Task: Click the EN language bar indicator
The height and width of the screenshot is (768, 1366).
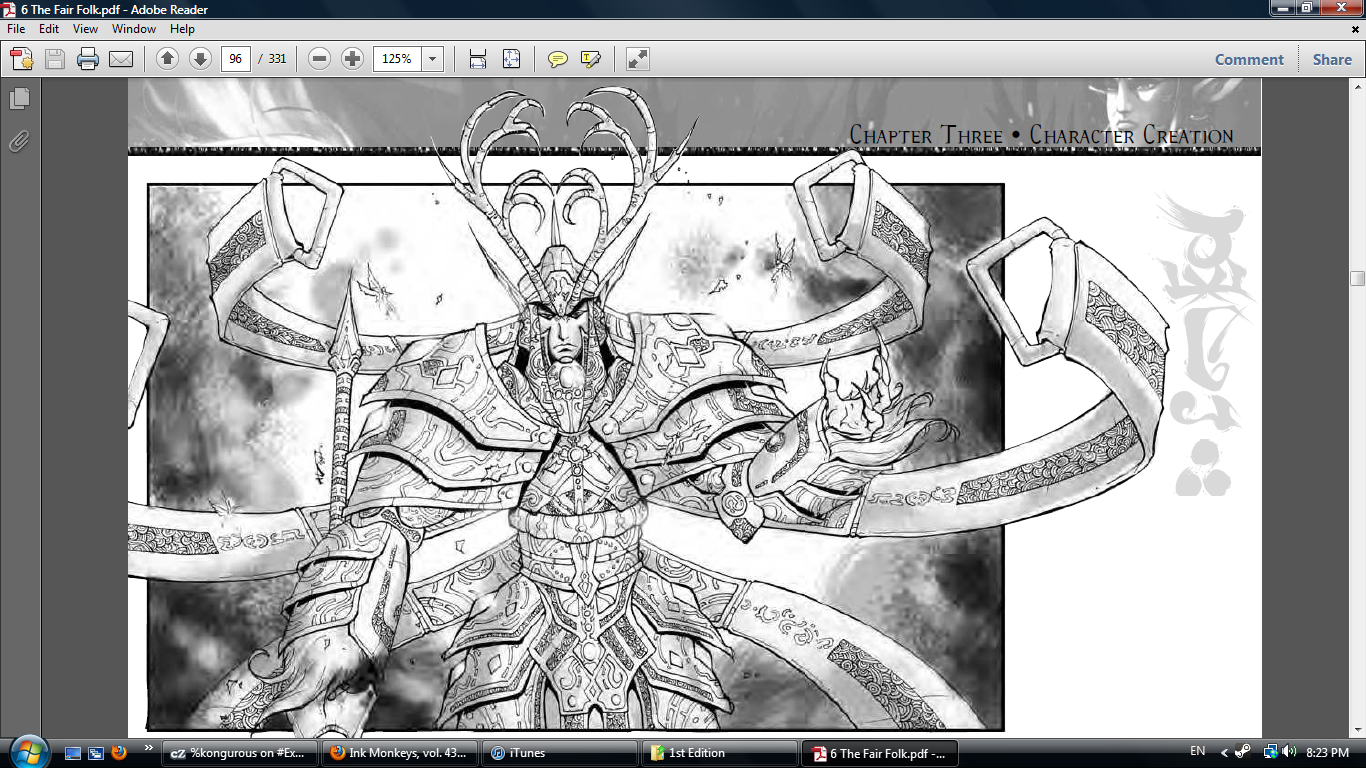Action: (x=1197, y=751)
